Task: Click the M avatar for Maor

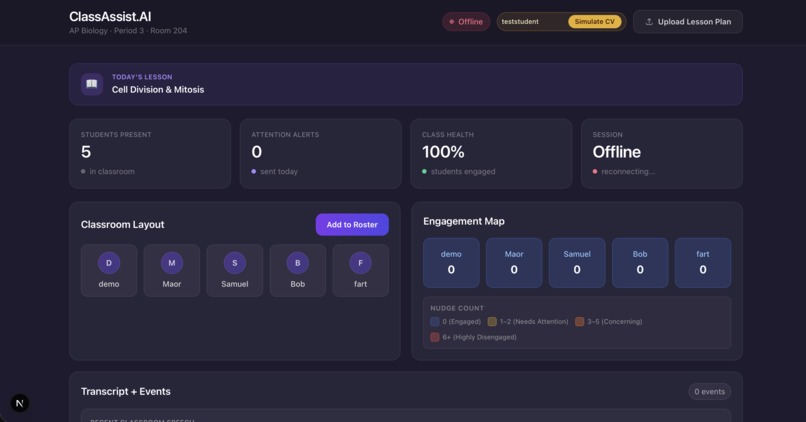Action: pos(172,263)
